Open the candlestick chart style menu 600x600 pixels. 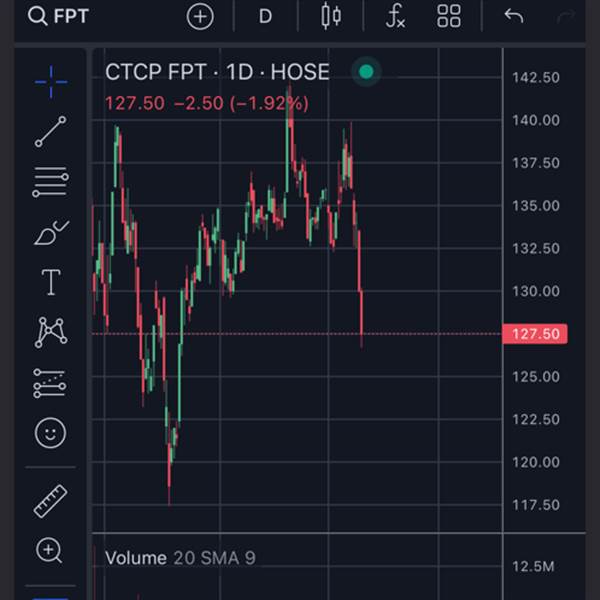[331, 16]
